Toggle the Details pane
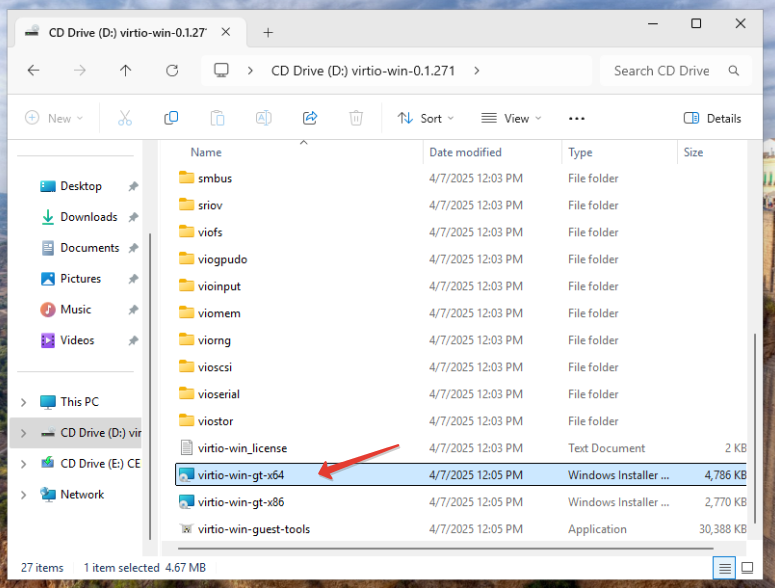Screen dimensions: 775x588 click(x=712, y=119)
